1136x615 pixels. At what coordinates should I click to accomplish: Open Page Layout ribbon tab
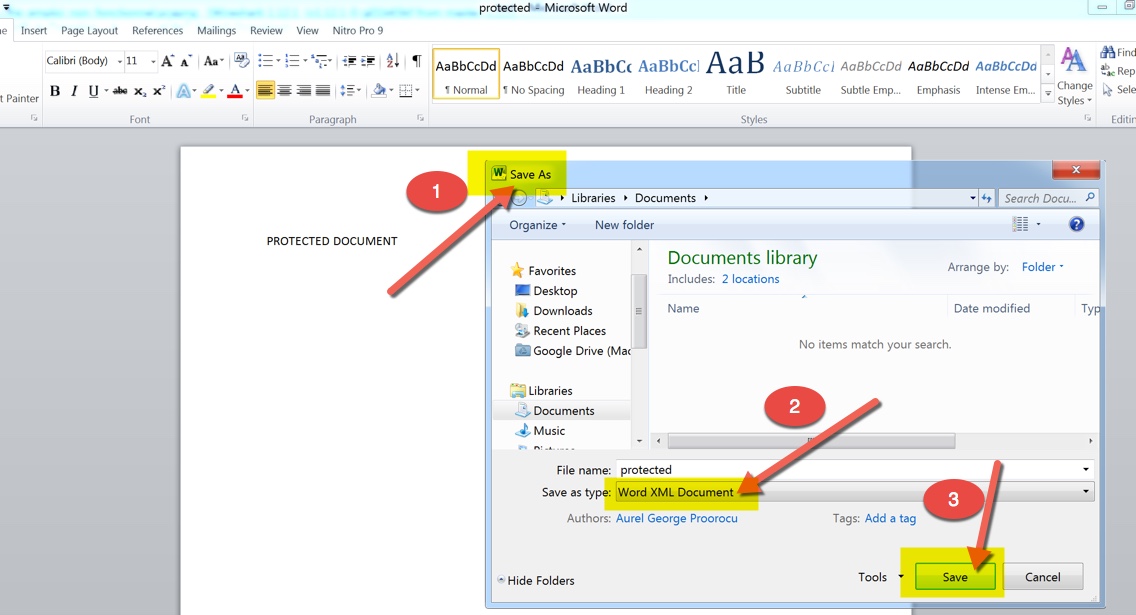[89, 30]
